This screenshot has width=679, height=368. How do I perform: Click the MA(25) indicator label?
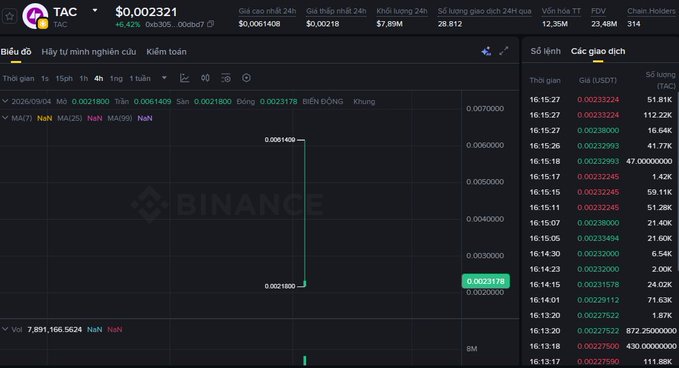(x=70, y=118)
